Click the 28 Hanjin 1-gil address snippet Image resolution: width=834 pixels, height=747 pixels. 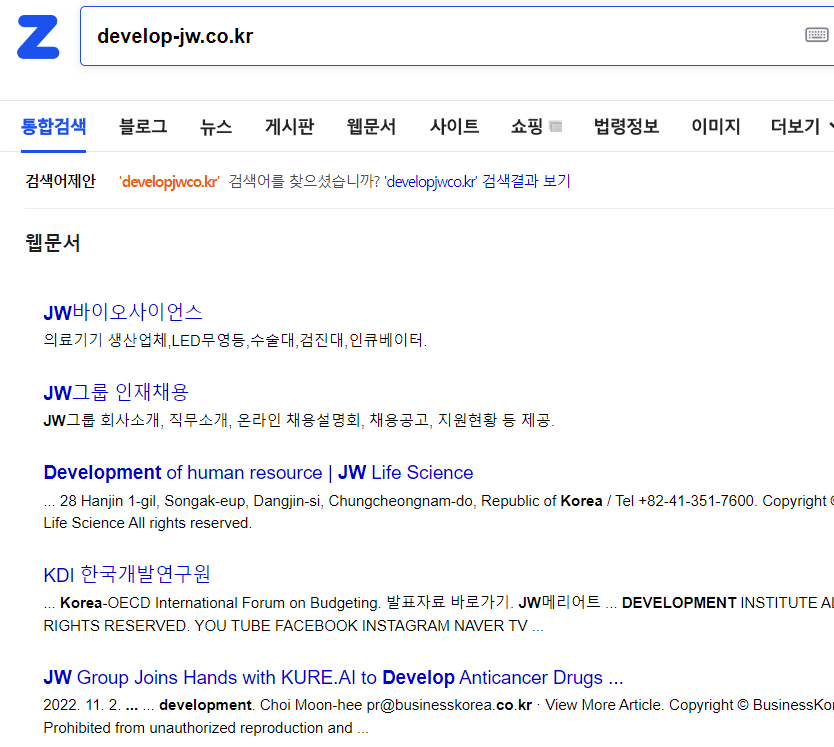[439, 512]
